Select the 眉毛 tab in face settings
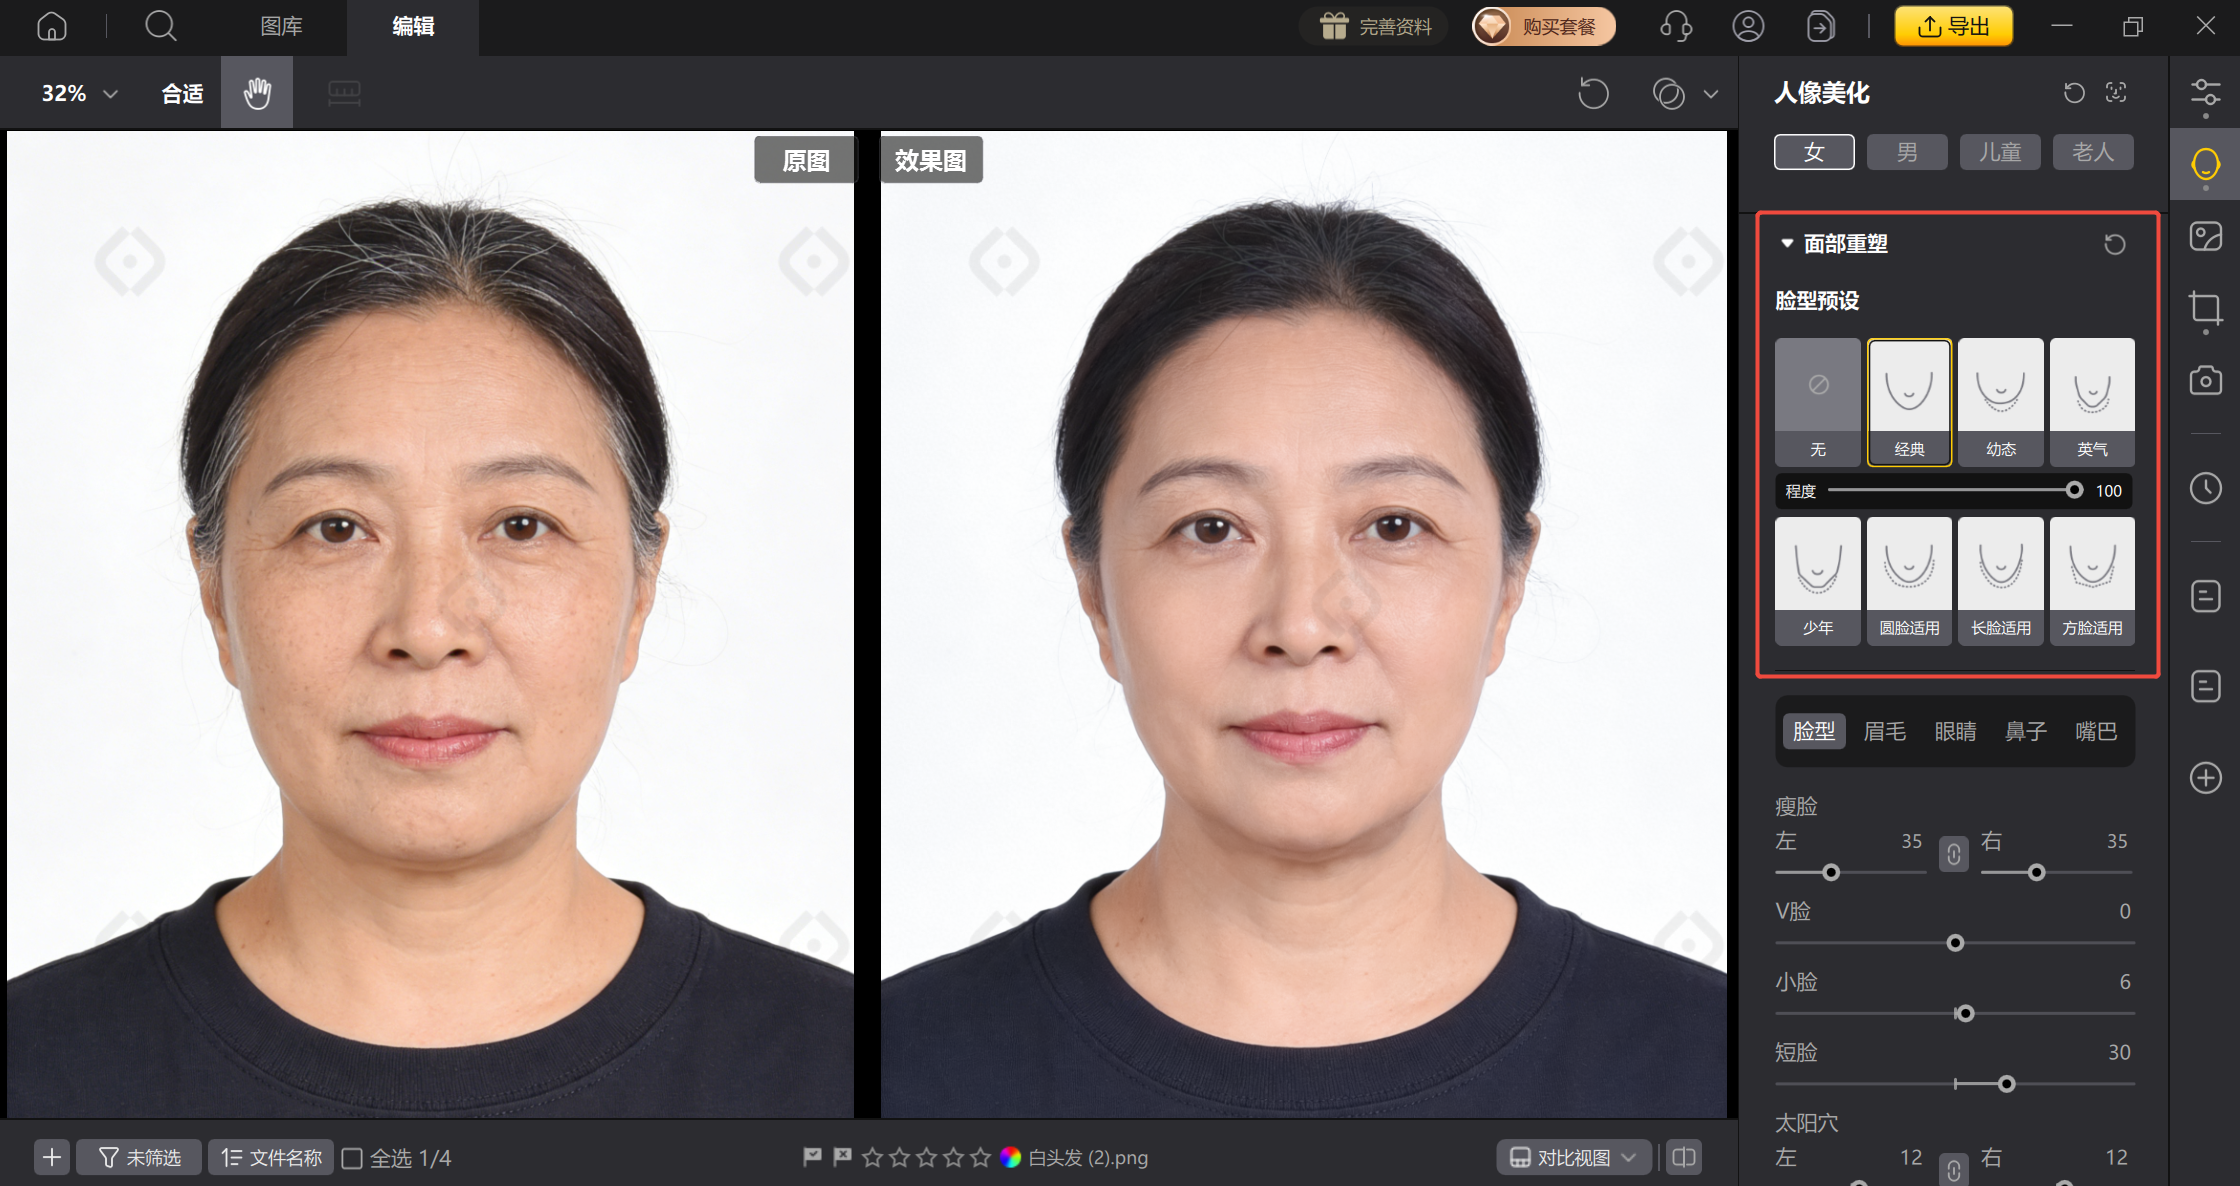Viewport: 2240px width, 1186px height. click(1884, 731)
